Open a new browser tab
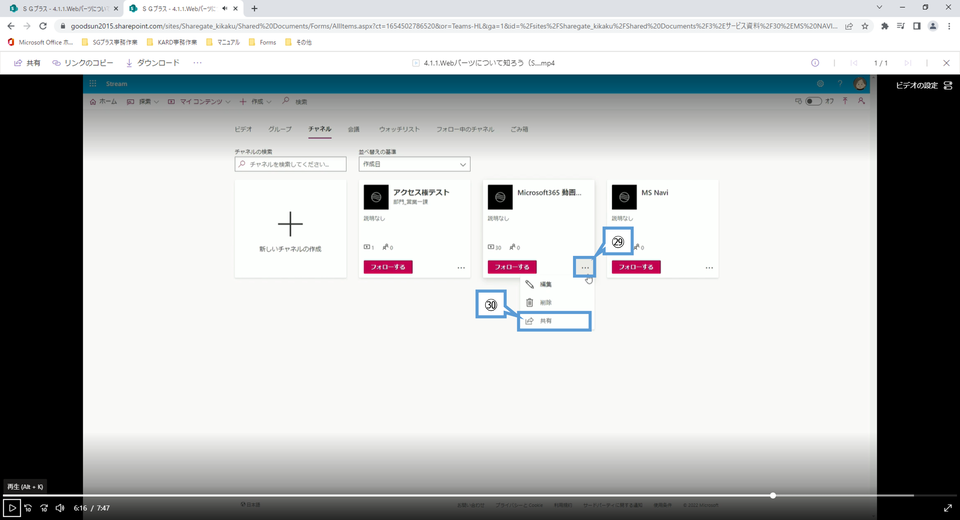The height and width of the screenshot is (520, 960). click(254, 9)
